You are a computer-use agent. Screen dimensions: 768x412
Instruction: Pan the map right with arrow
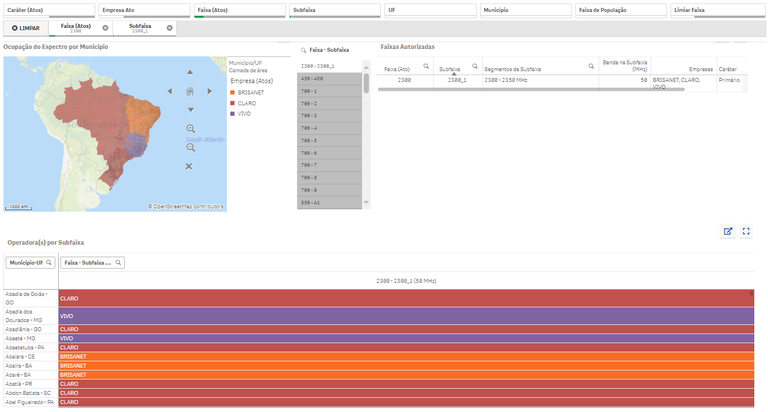pos(207,91)
